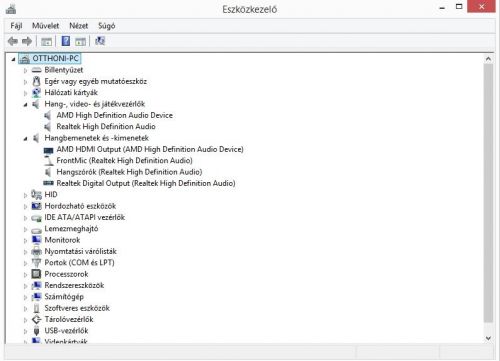The height and width of the screenshot is (361, 500).
Task: Click the HID device icon
Action: click(36, 195)
